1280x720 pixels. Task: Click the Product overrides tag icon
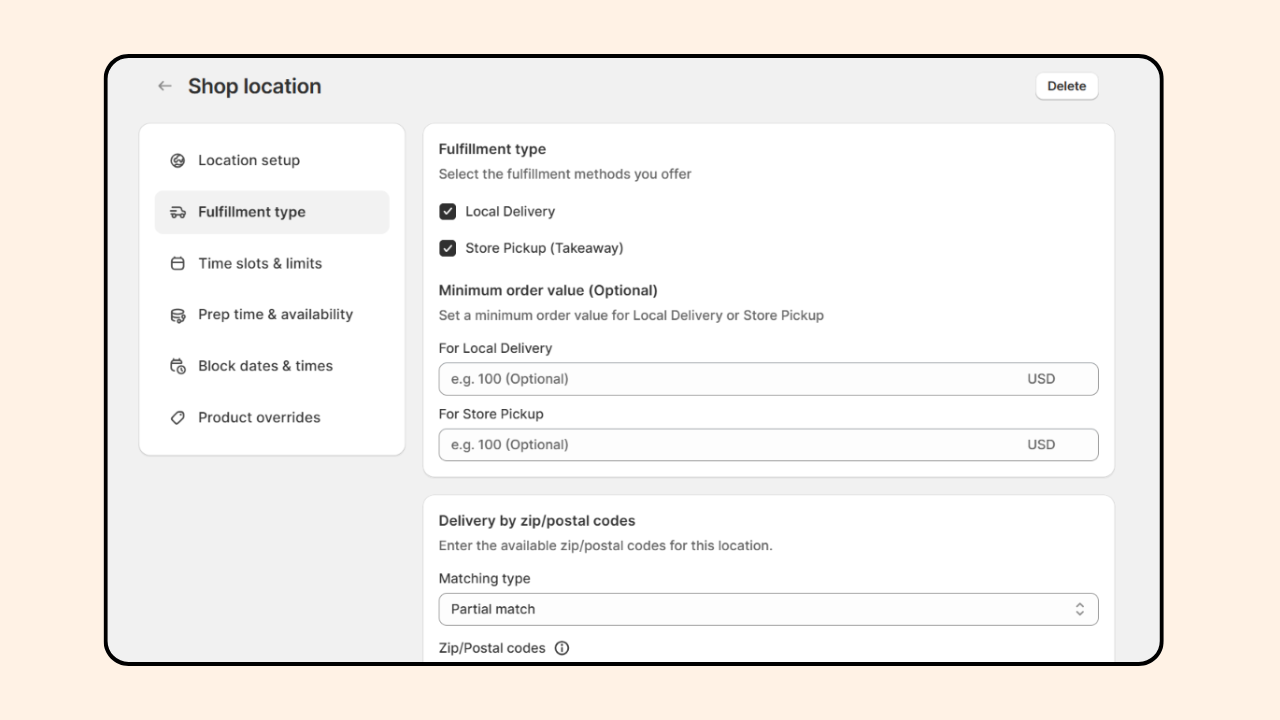178,418
